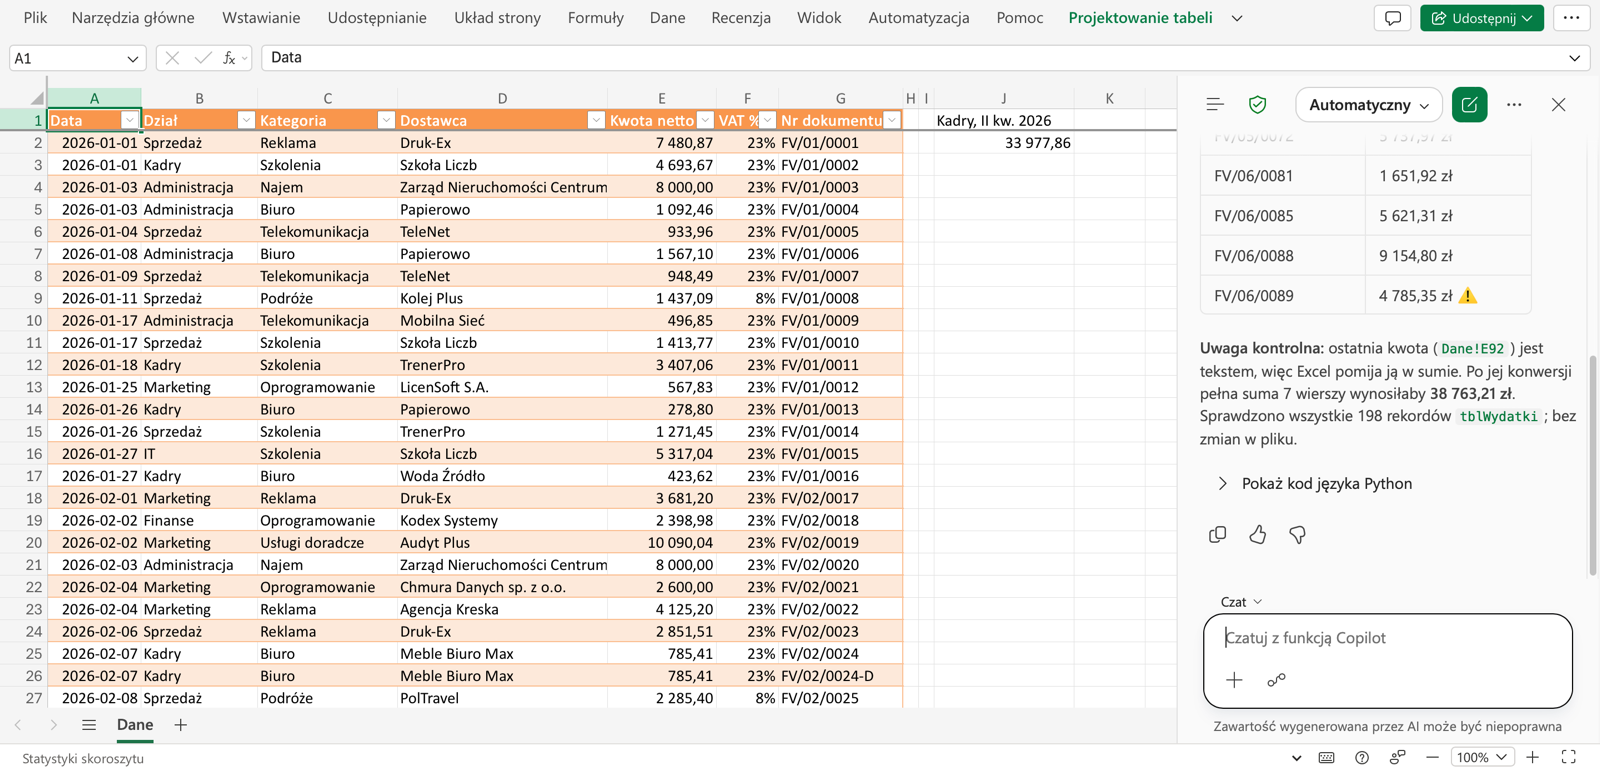Image resolution: width=1600 pixels, height=769 pixels.
Task: Open the Kategoria column filter dropdown
Action: click(386, 120)
